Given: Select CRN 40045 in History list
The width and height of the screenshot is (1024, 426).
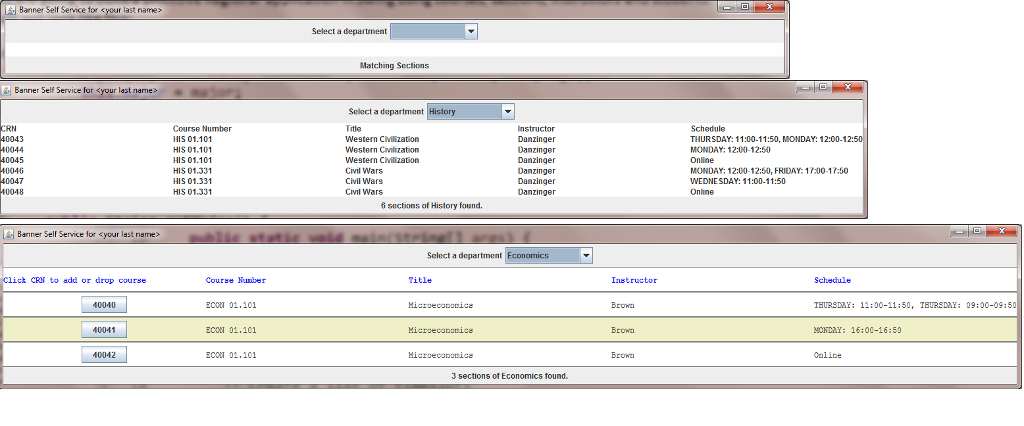Looking at the screenshot, I should pyautogui.click(x=12, y=160).
